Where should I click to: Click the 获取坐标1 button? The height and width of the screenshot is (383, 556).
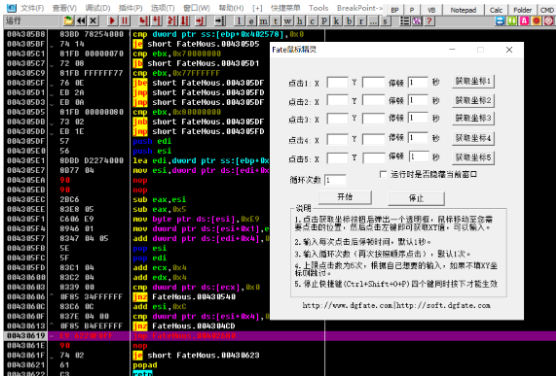(x=473, y=81)
